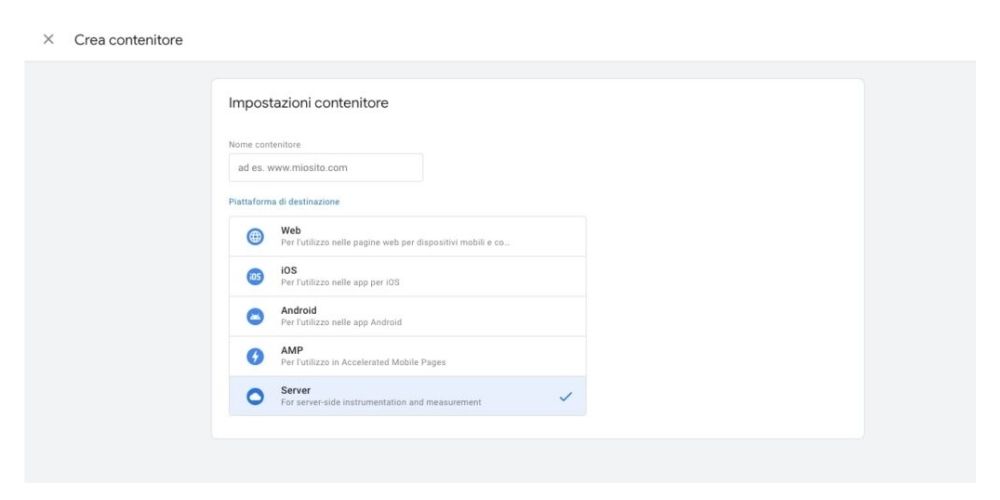The width and height of the screenshot is (1000, 500).
Task: Click "For server-side instrumentation and measurement" text
Action: [x=381, y=402]
